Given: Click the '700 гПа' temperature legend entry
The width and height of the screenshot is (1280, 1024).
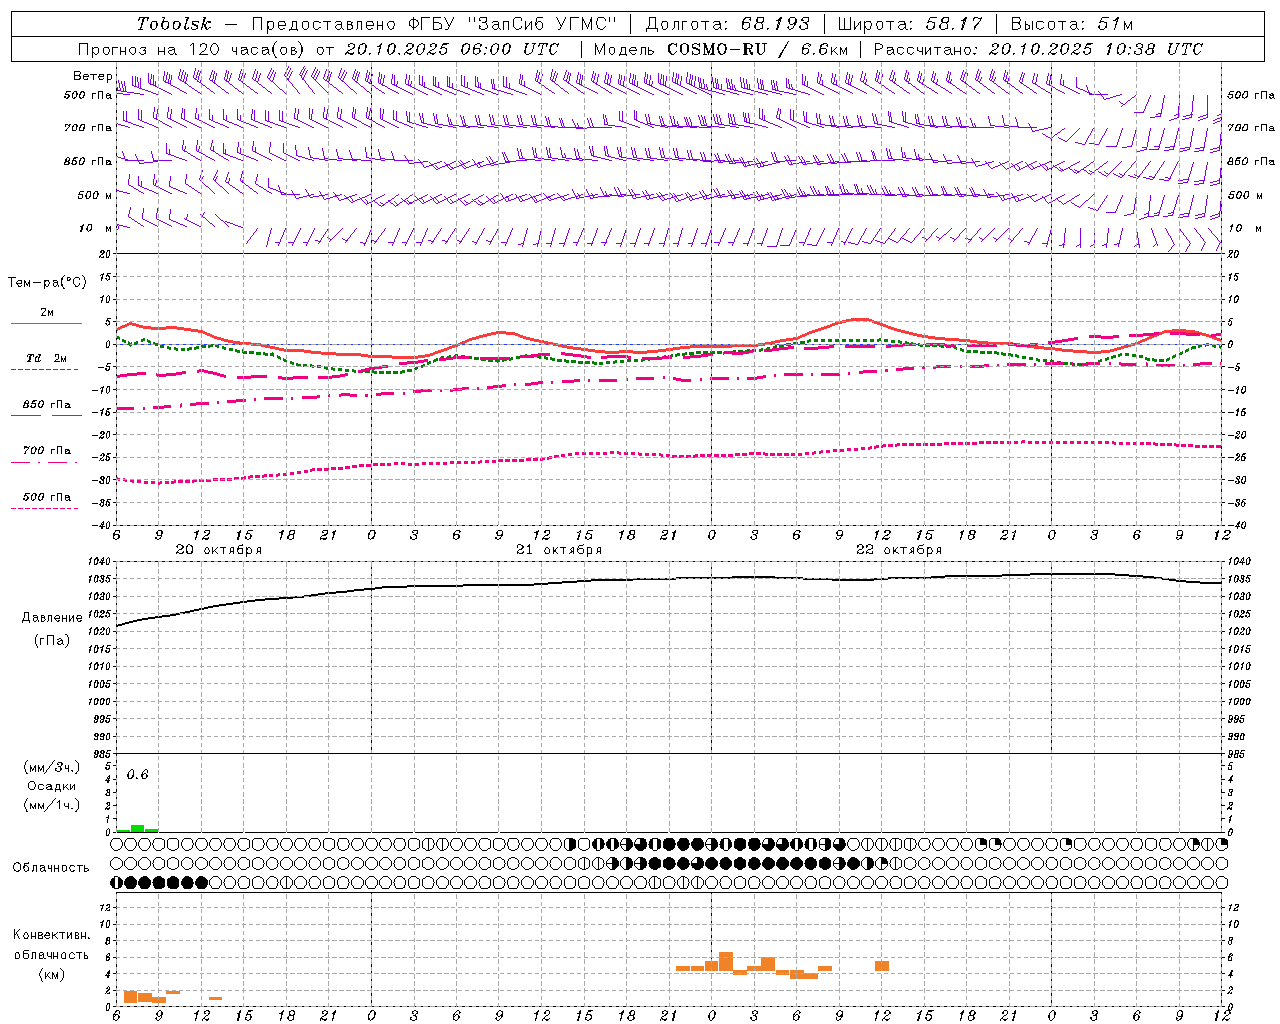Looking at the screenshot, I should coord(47,450).
